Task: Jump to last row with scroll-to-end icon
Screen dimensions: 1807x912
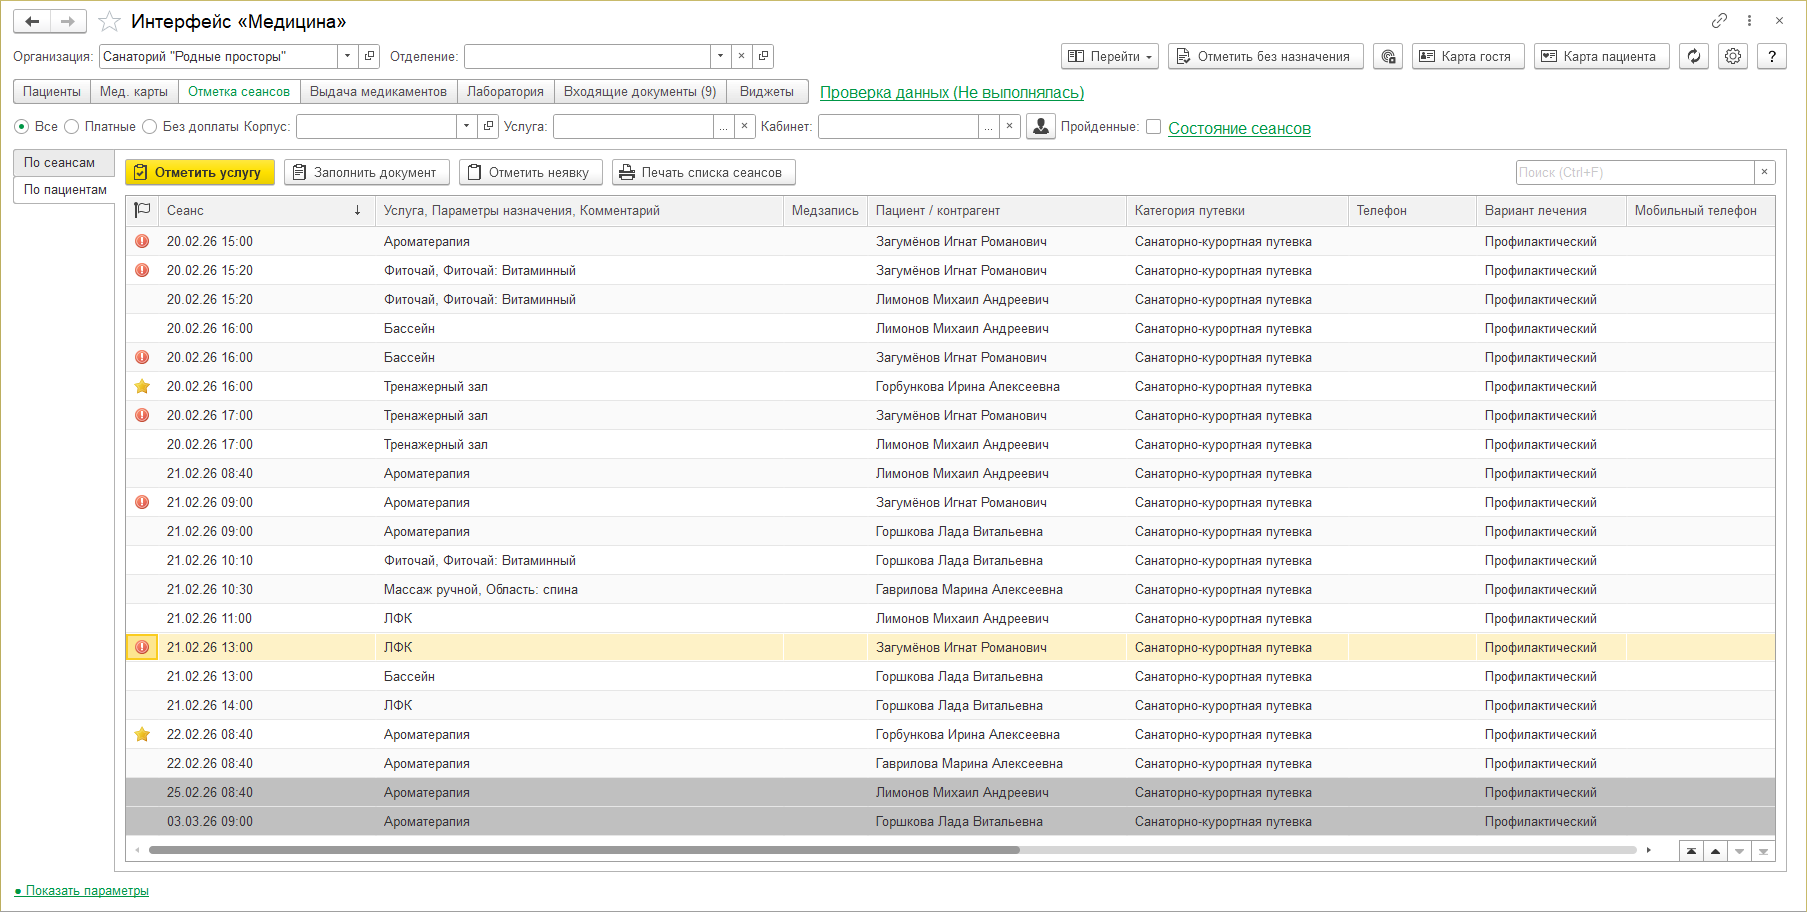Action: (x=1763, y=851)
